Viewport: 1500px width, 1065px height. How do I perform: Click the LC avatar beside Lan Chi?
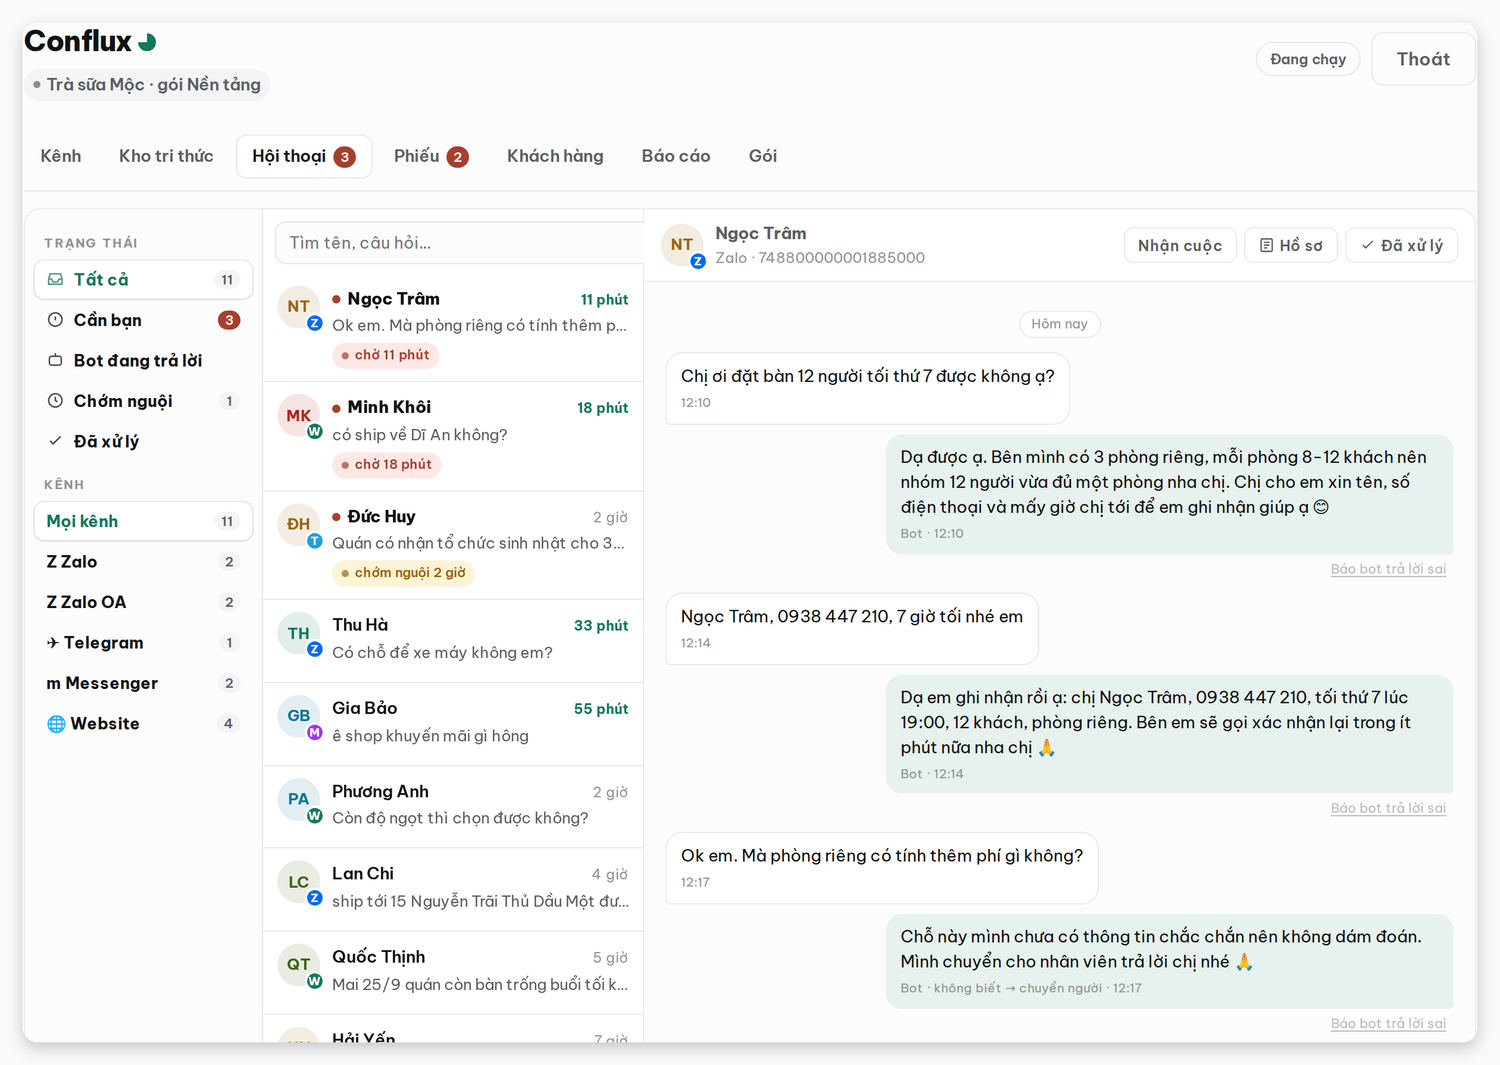coord(298,882)
